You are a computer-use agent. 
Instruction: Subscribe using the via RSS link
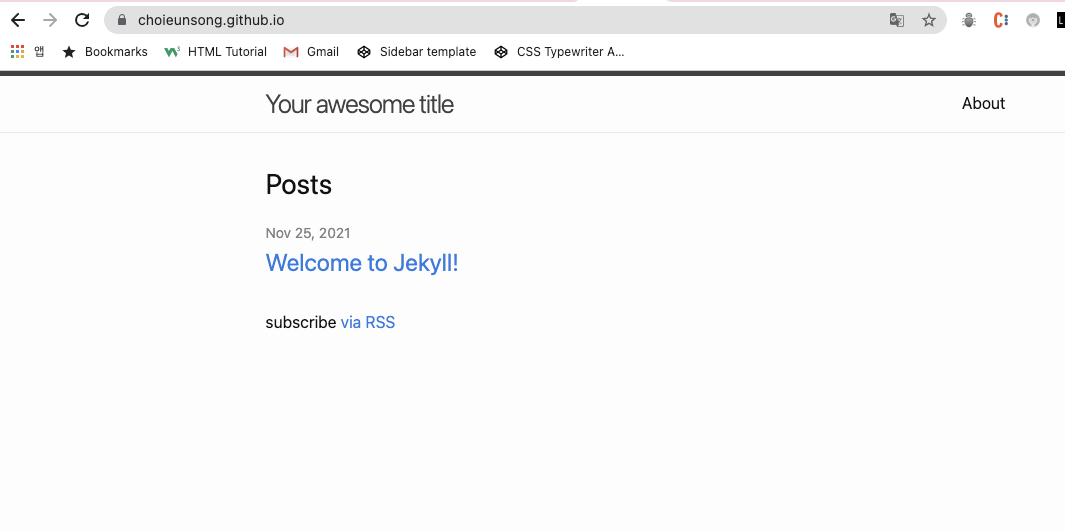tap(367, 323)
